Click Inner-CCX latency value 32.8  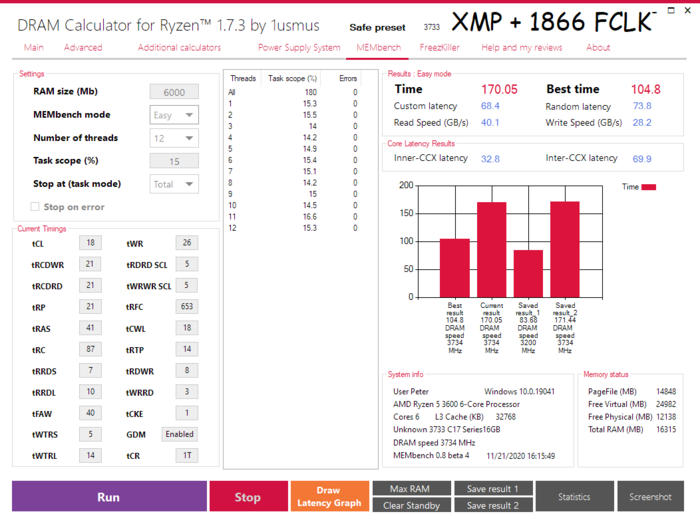(490, 159)
